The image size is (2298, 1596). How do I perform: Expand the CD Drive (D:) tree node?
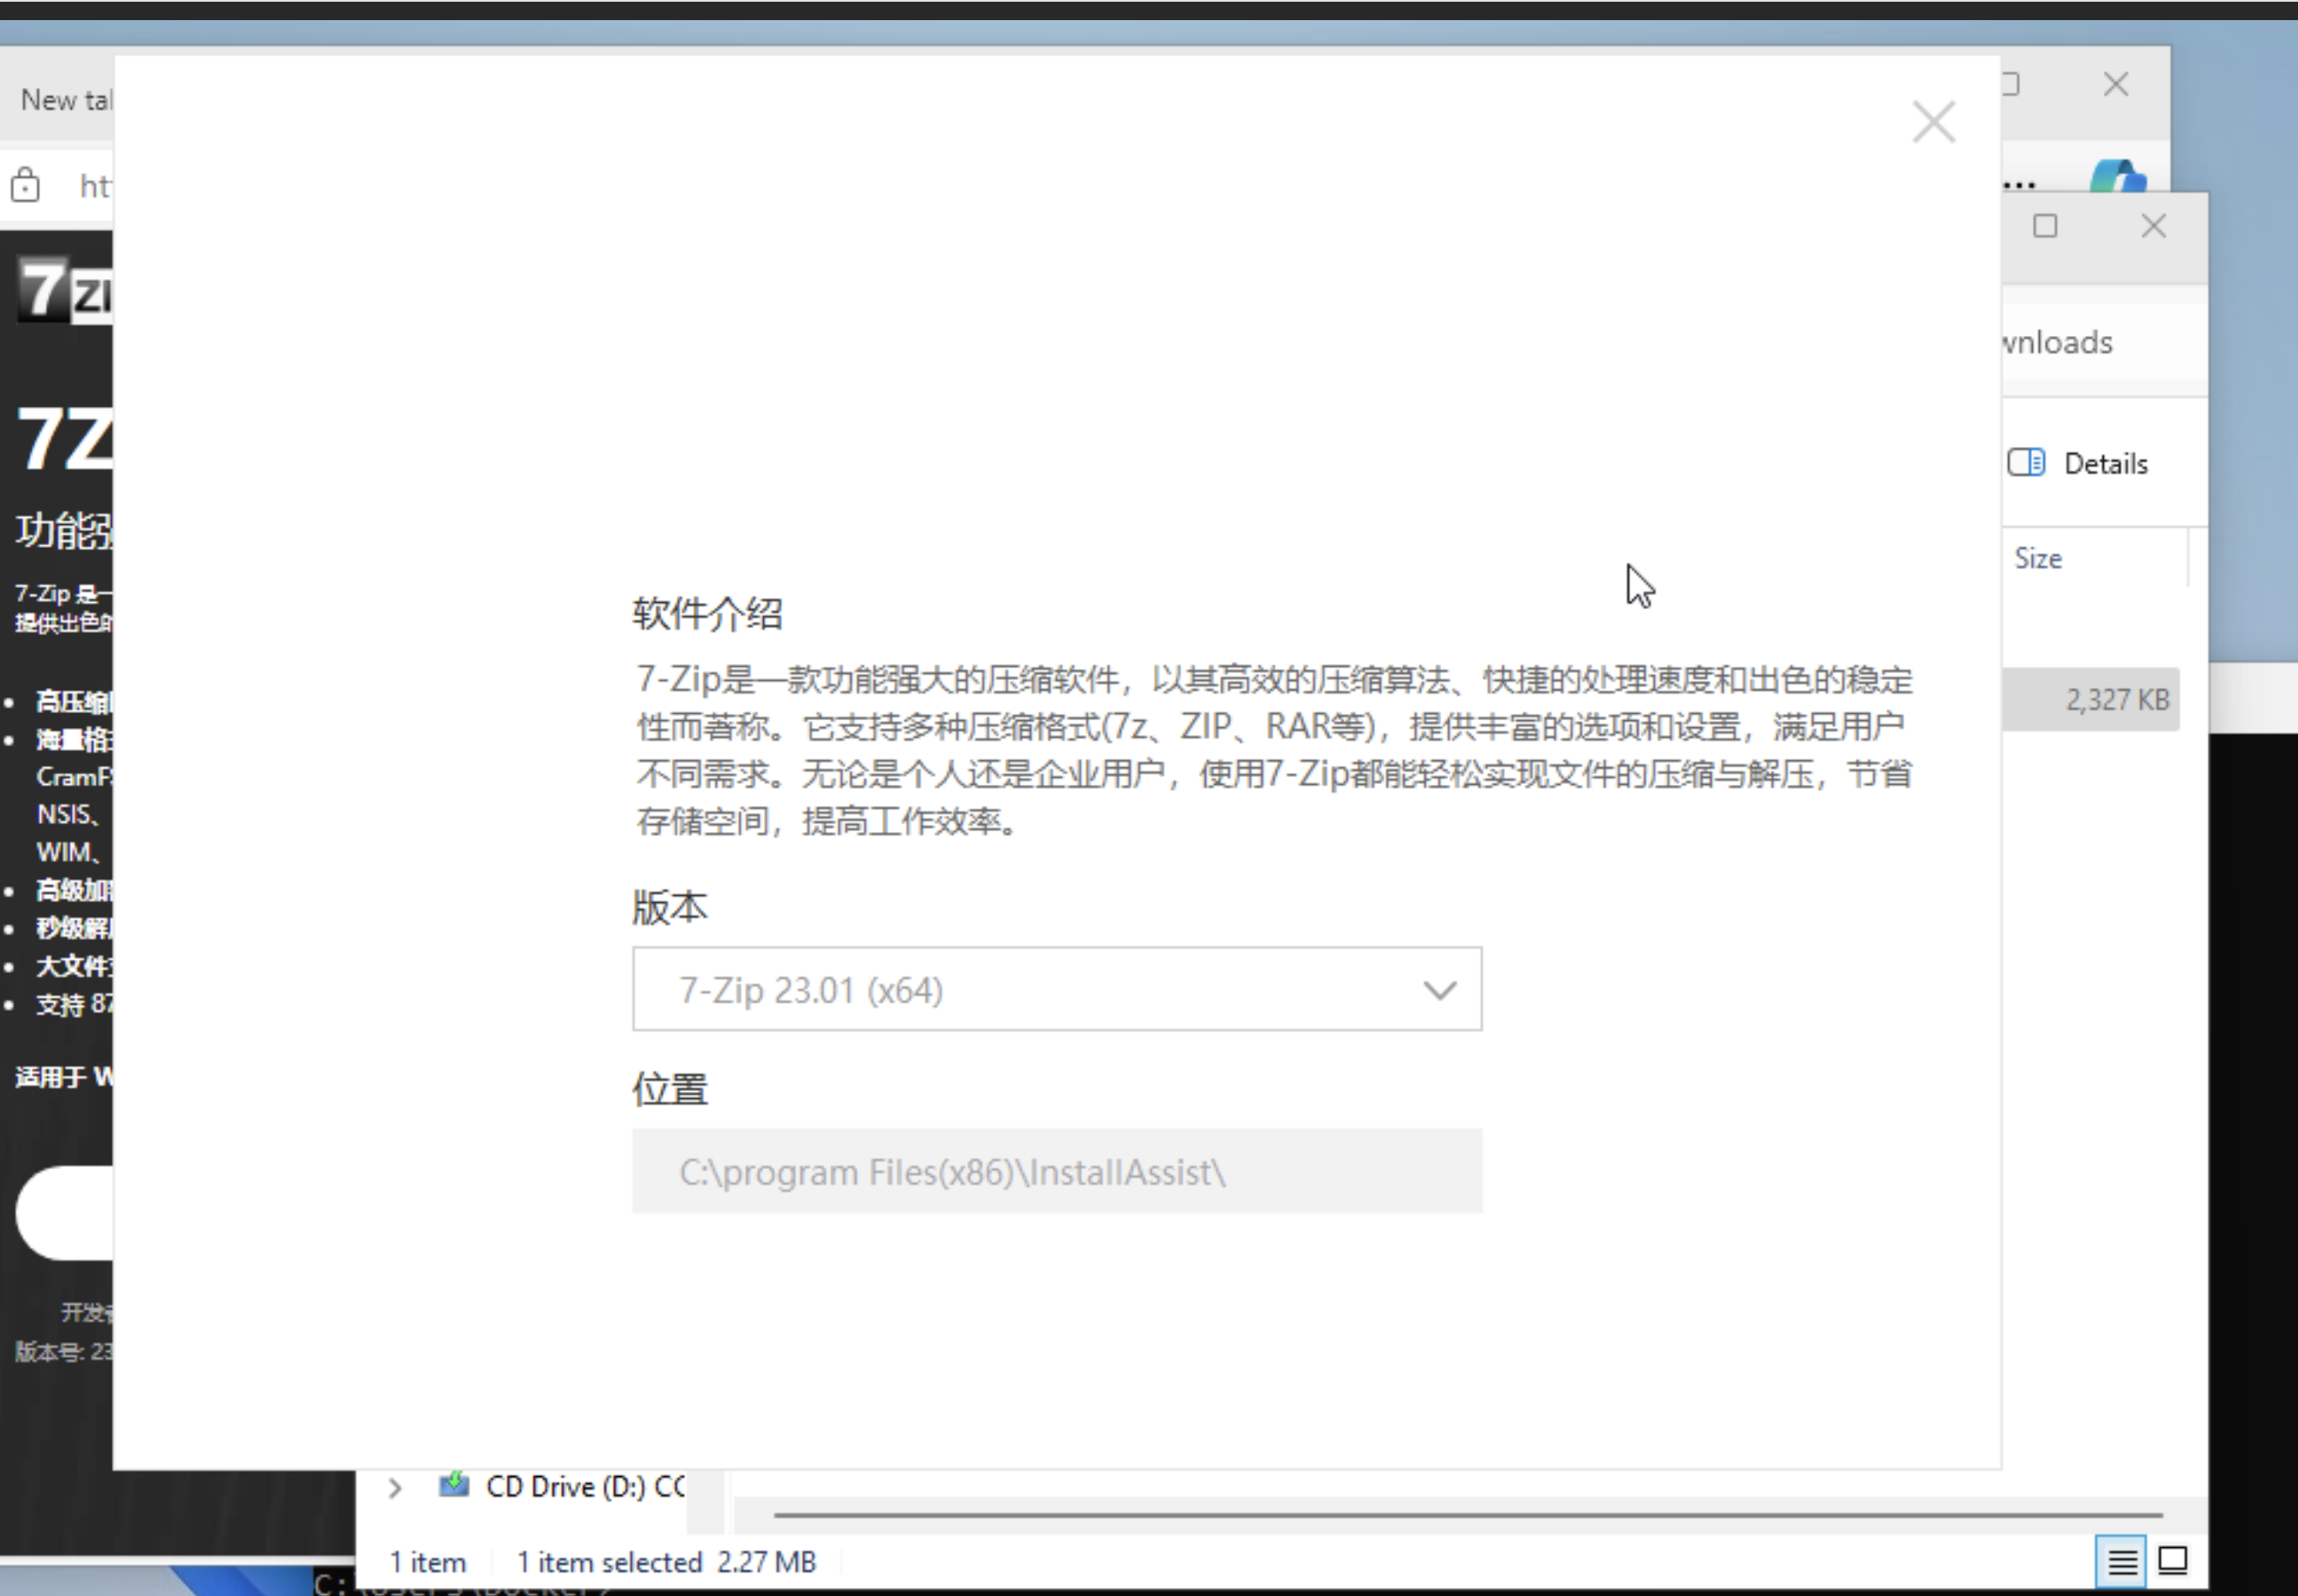[x=395, y=1487]
